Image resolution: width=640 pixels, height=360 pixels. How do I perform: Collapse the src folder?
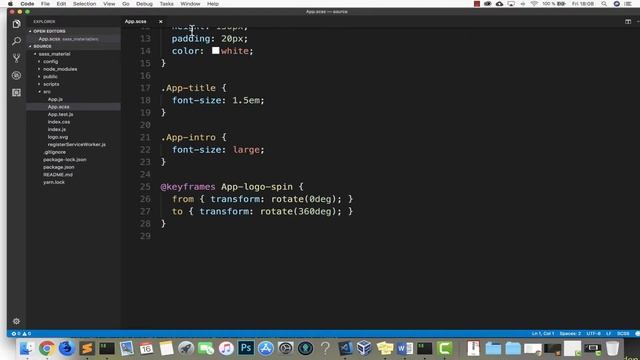click(47, 92)
